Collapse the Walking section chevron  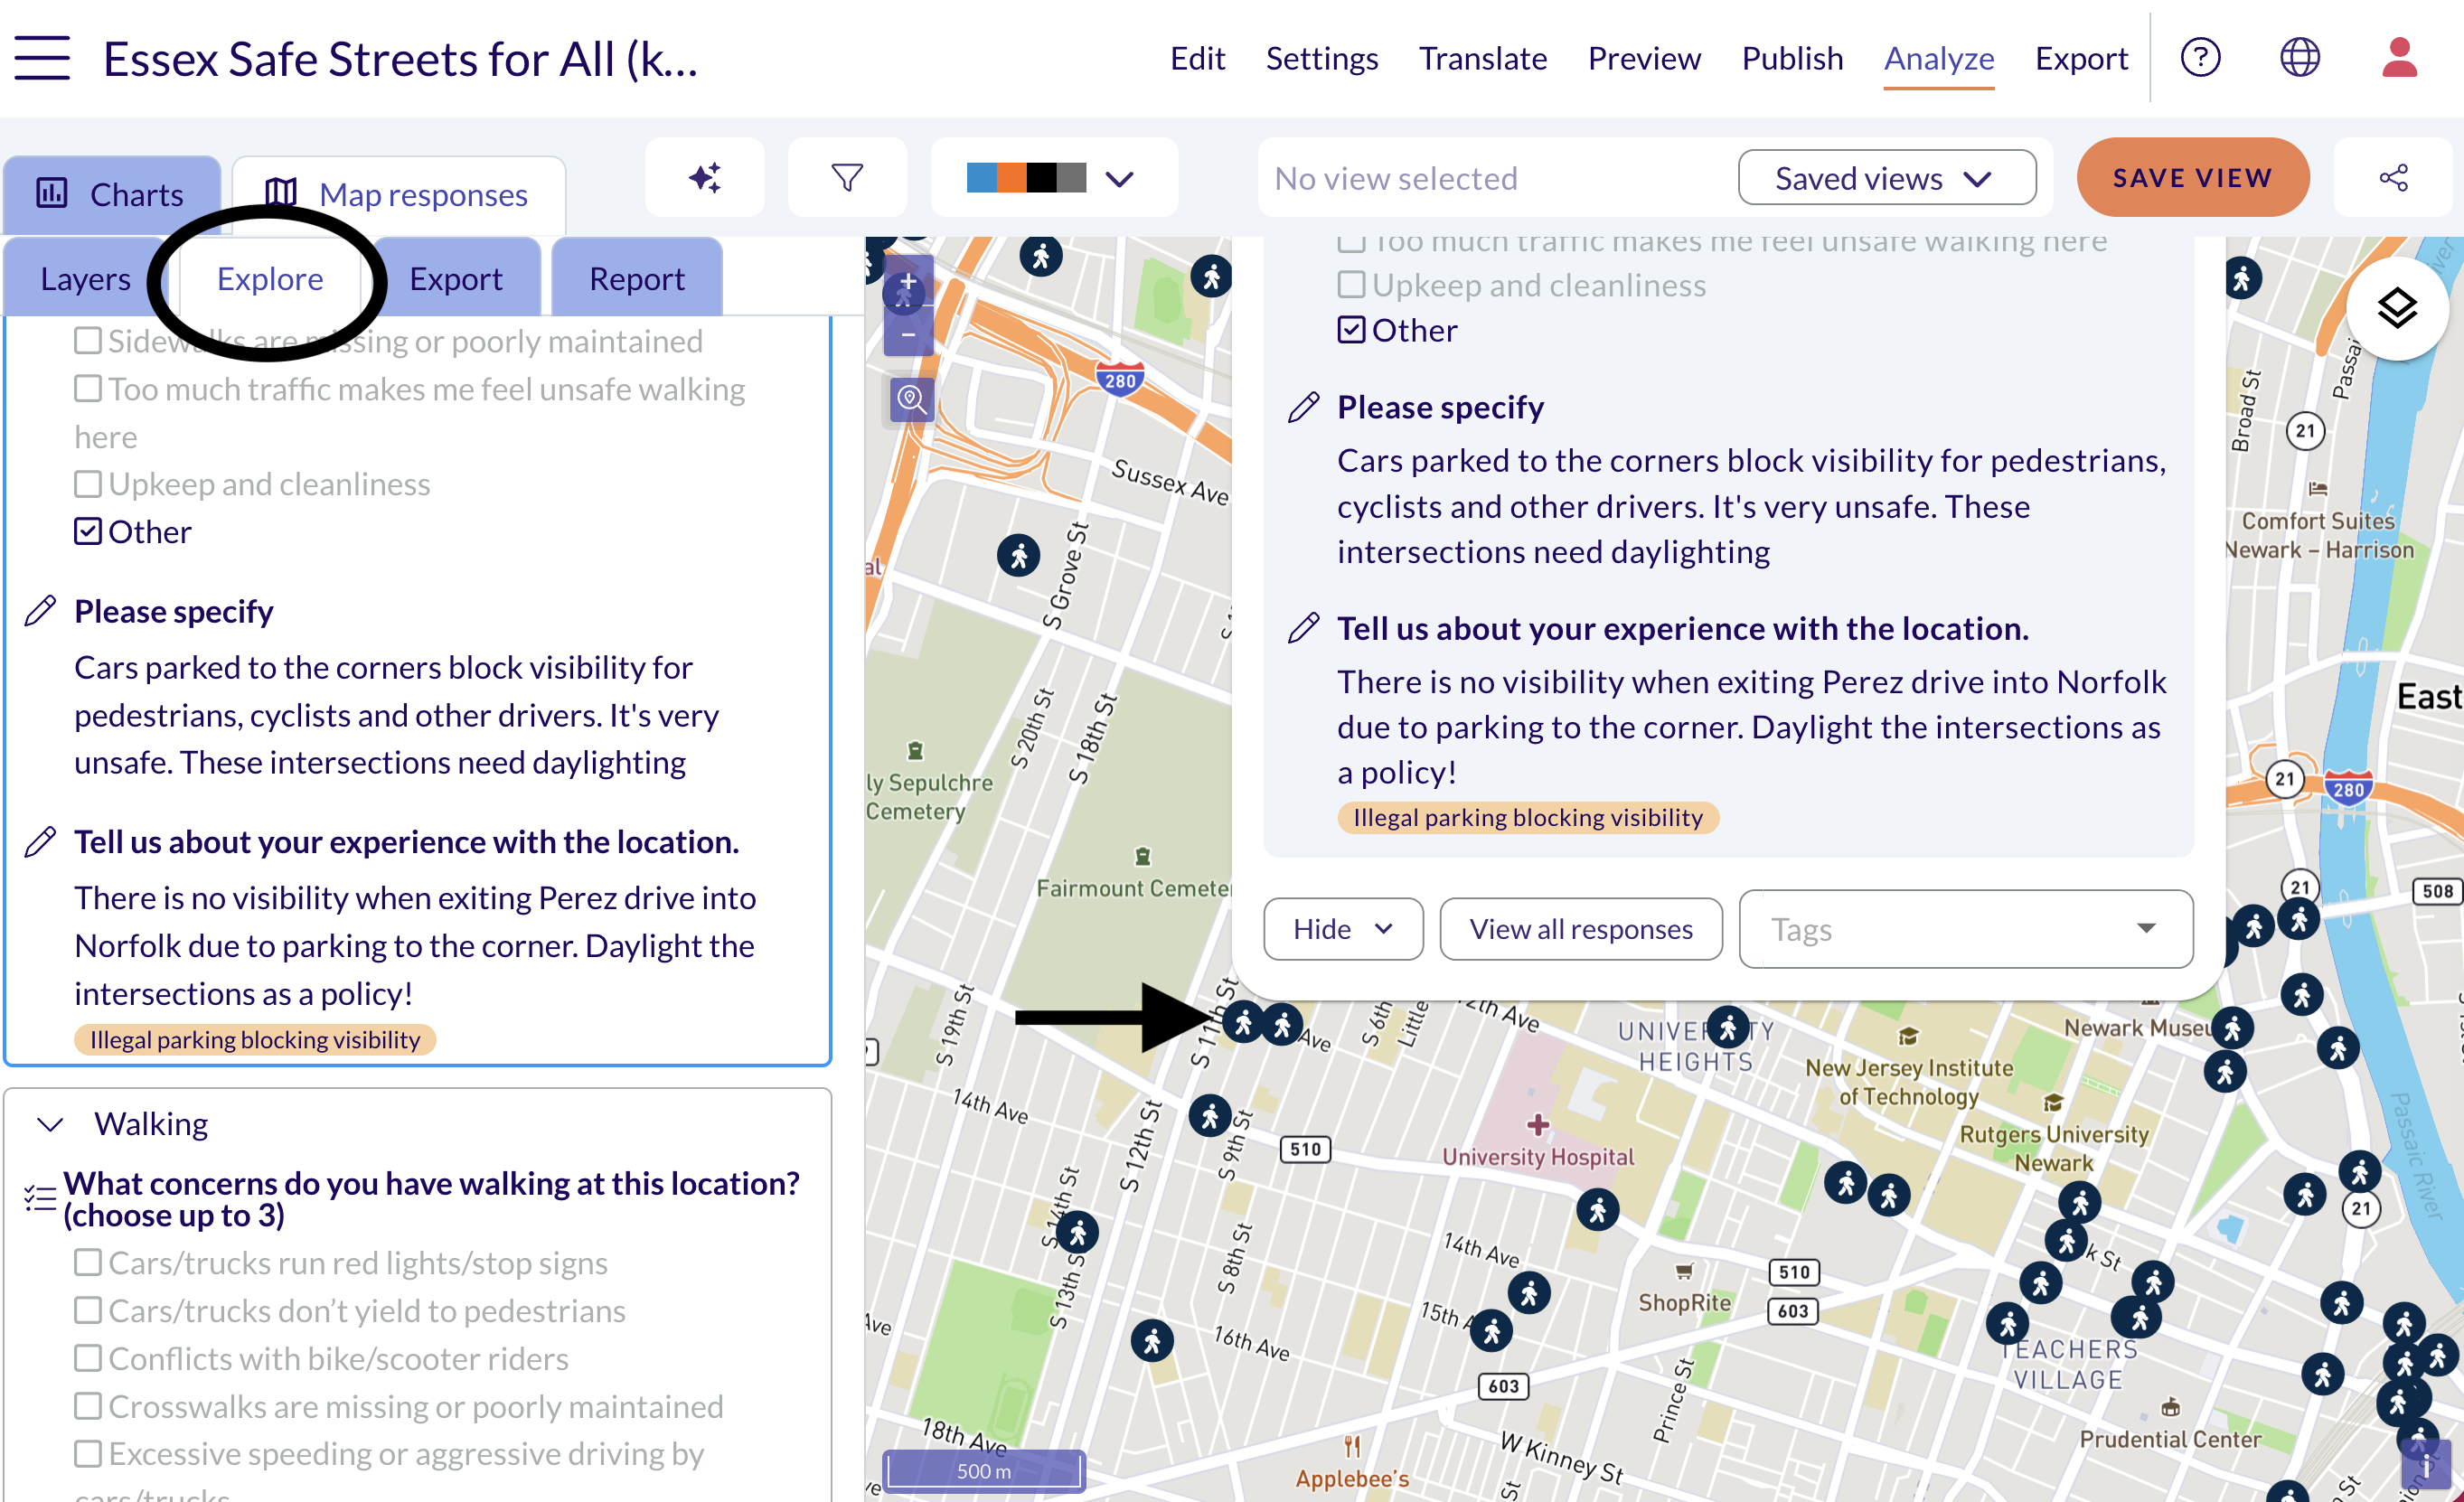(50, 1124)
